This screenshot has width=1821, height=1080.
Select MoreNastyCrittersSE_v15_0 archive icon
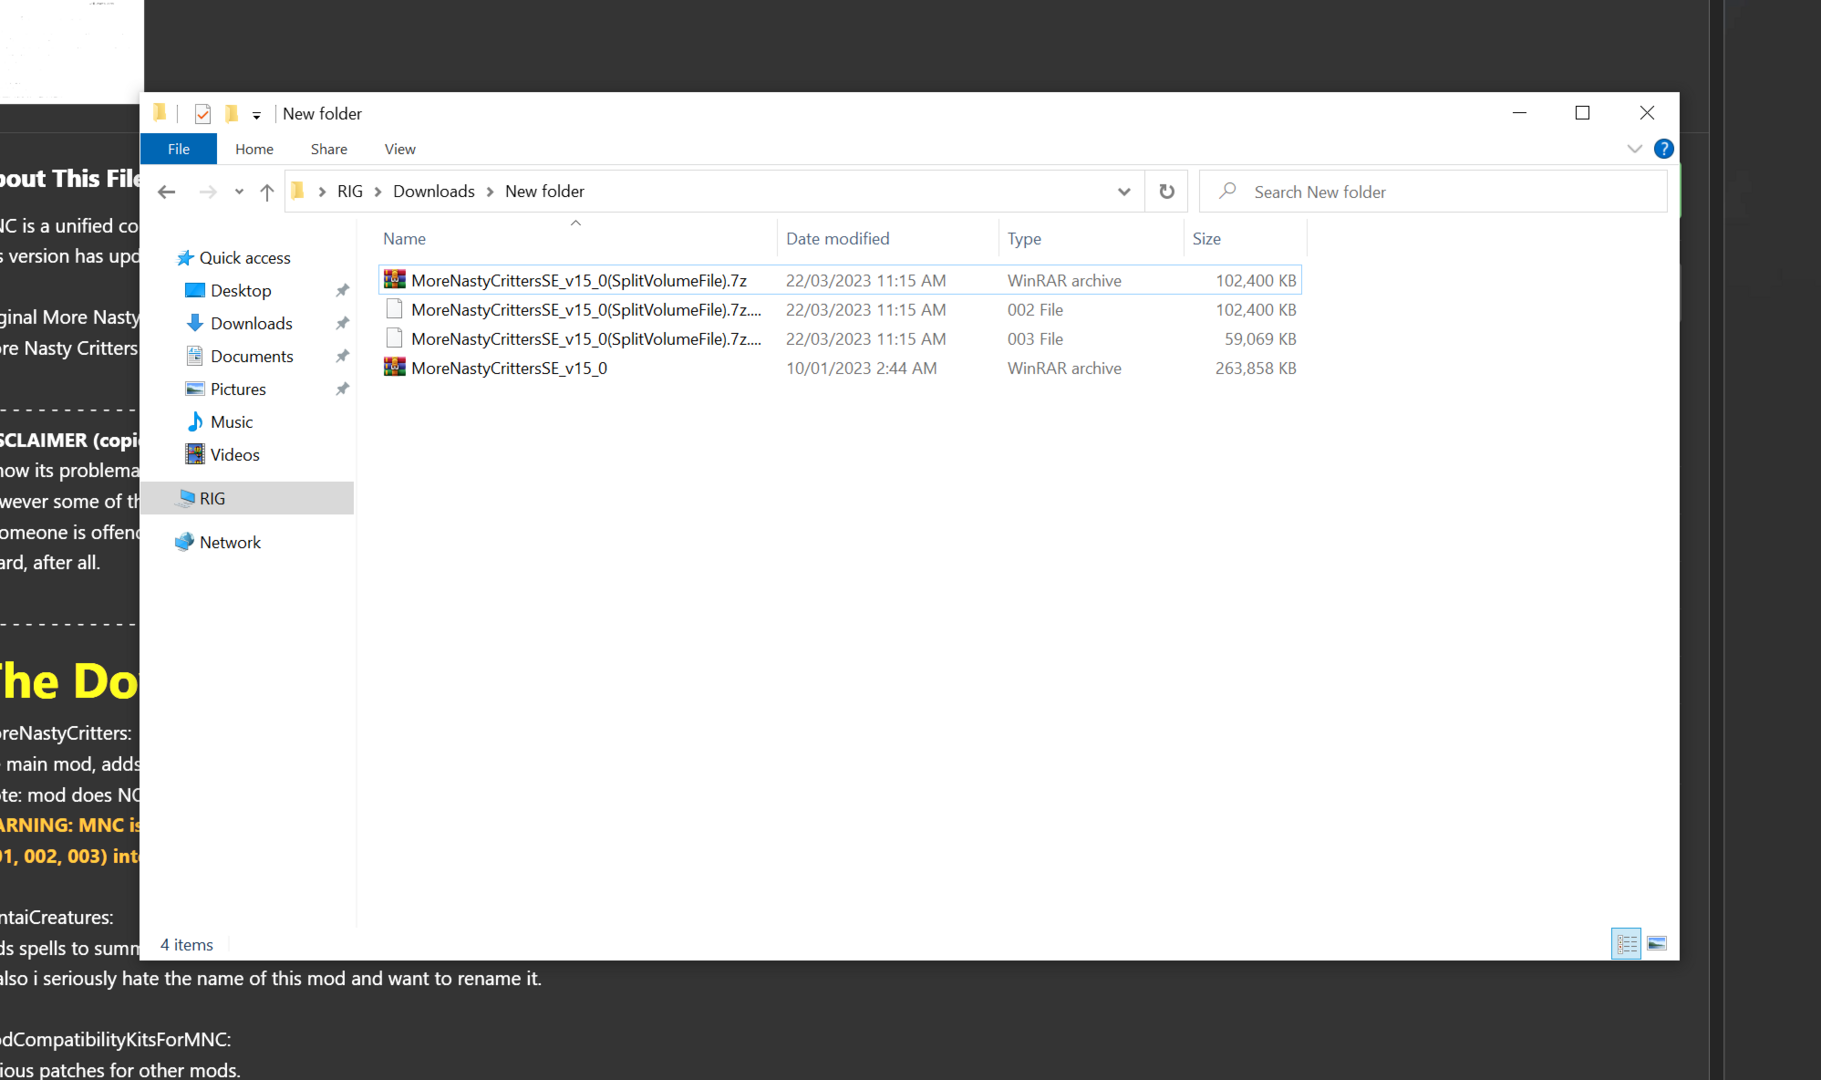pos(395,367)
